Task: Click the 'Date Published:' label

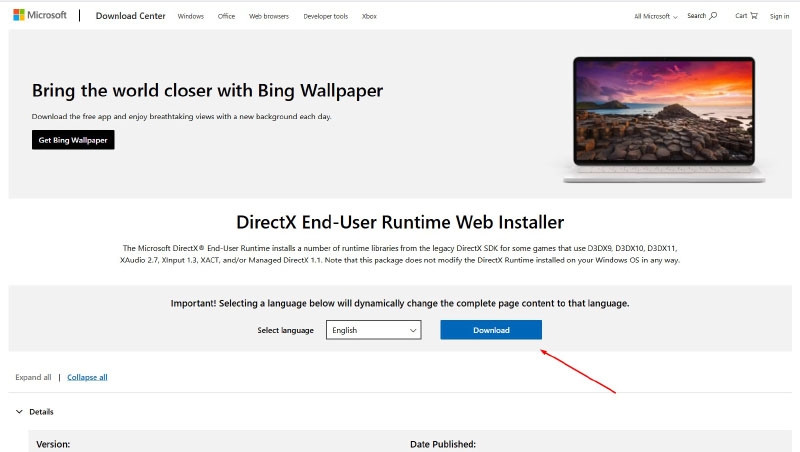Action: 443,444
